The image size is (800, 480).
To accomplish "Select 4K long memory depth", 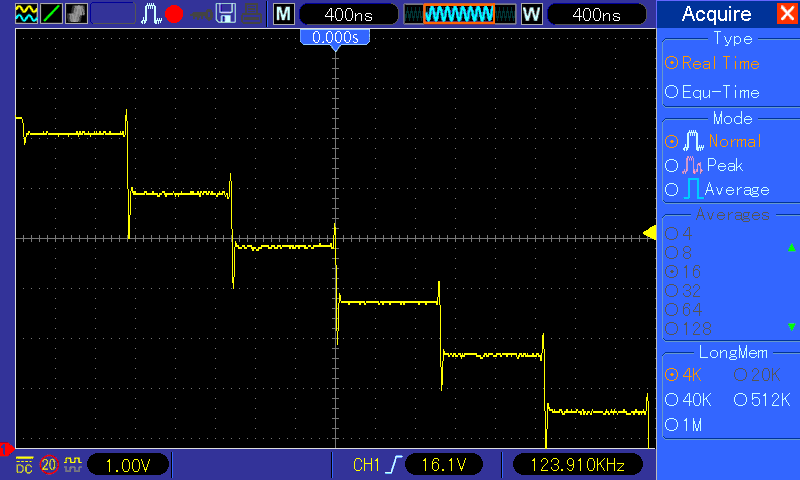I will coord(684,375).
